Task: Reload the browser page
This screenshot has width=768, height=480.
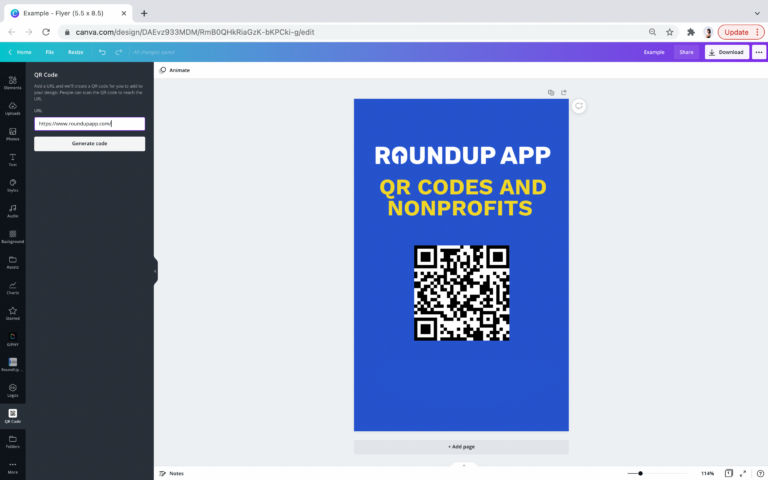Action: (46, 32)
